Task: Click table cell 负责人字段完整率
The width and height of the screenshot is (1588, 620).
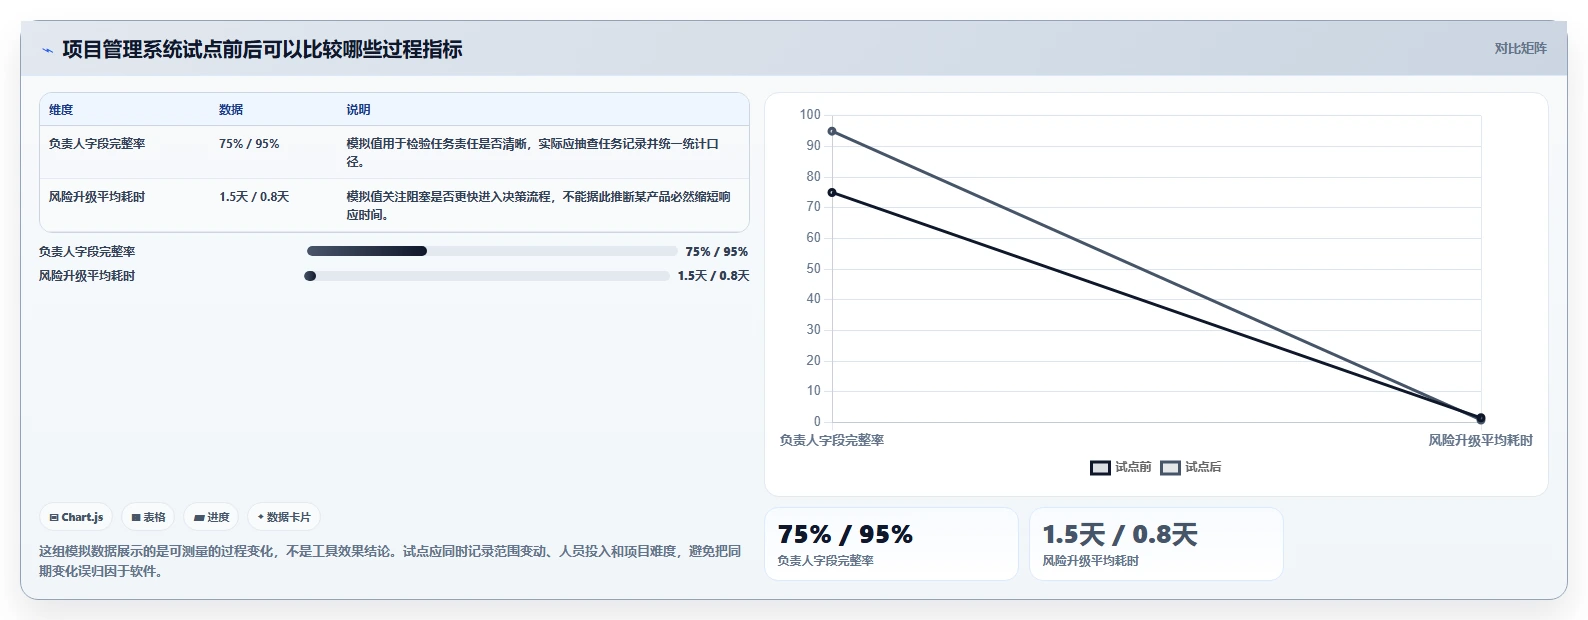Action: point(97,144)
